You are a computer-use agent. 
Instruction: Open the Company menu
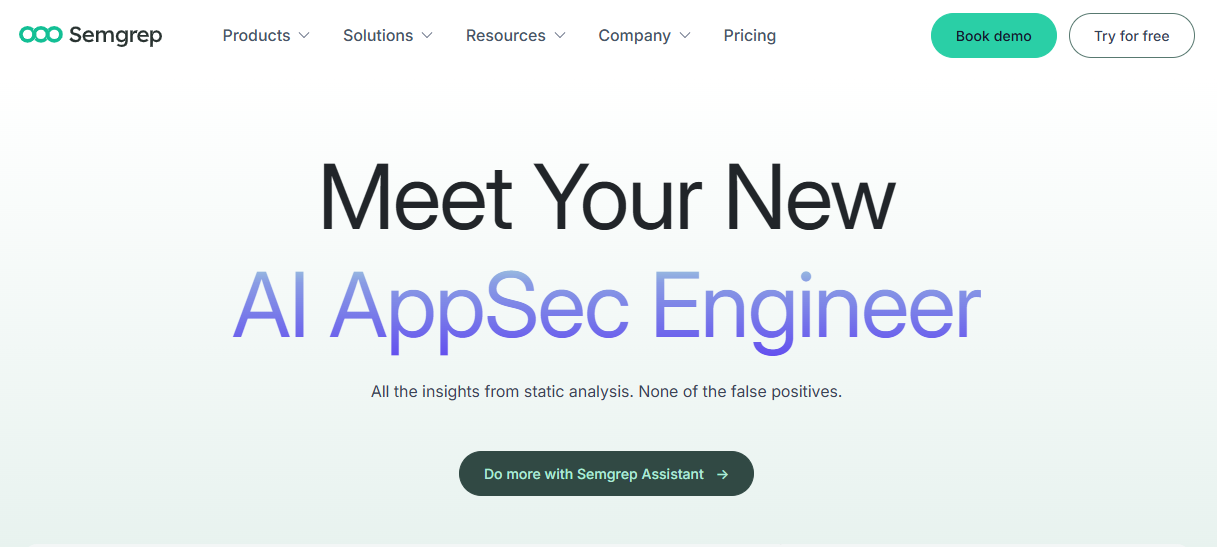[x=634, y=36]
